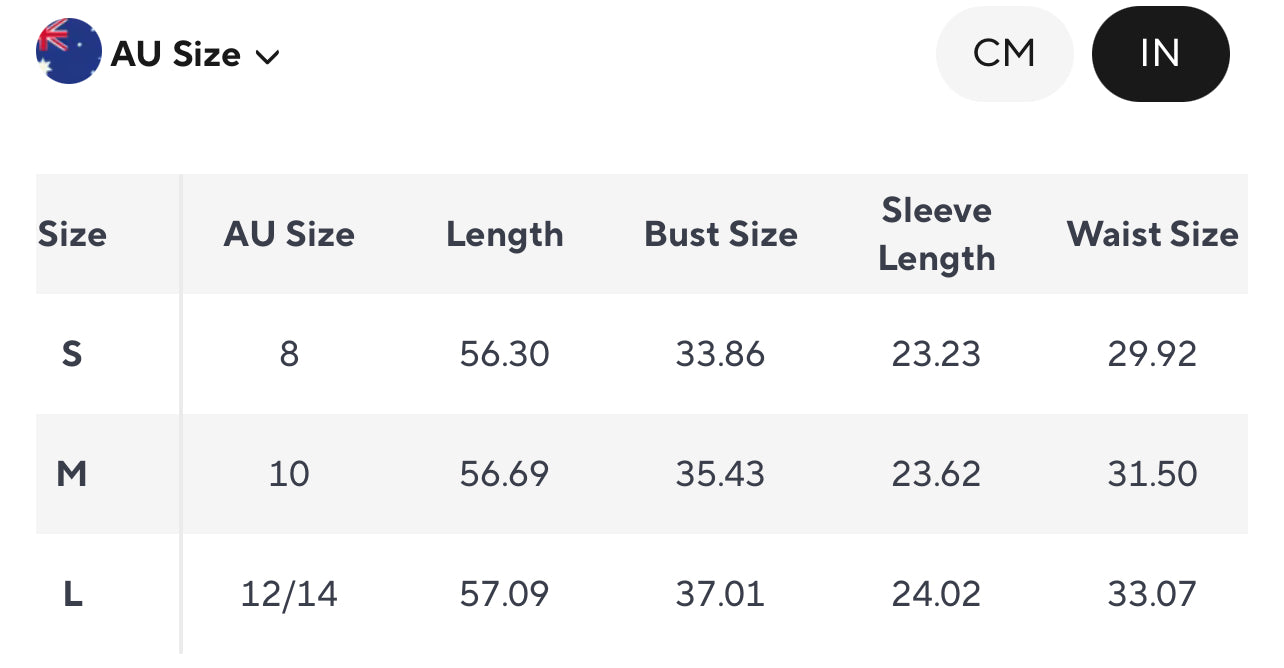Image resolution: width=1284 pixels, height=668 pixels.
Task: Click waist size value 33.07
Action: (x=1152, y=594)
